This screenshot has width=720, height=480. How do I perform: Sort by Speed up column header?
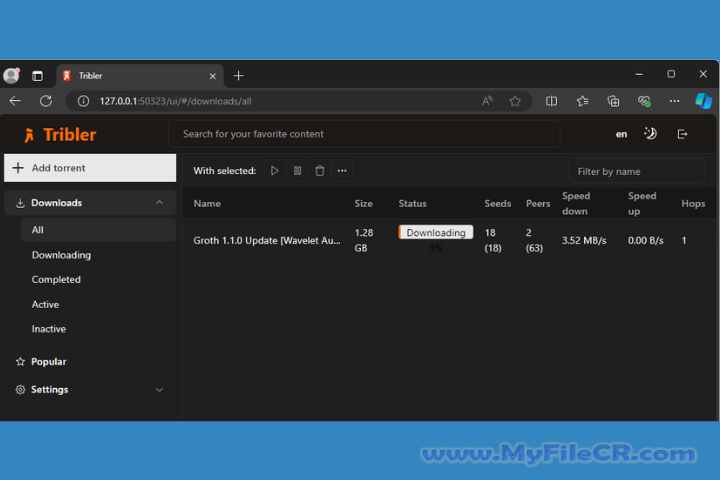tap(642, 203)
